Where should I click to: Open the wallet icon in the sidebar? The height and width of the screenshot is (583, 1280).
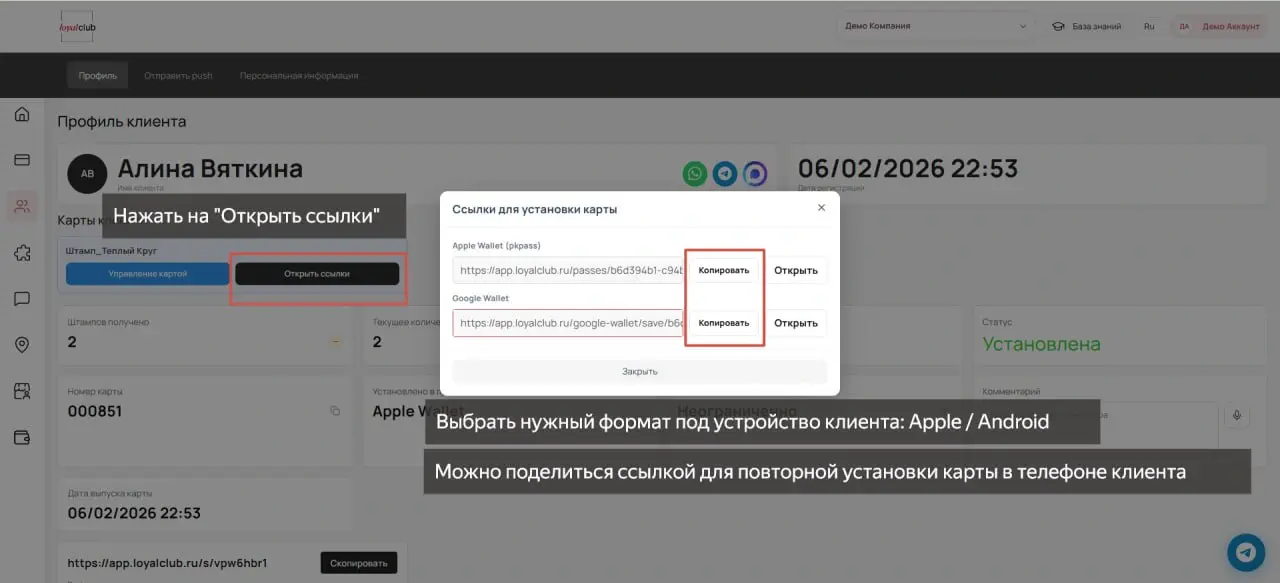22,437
